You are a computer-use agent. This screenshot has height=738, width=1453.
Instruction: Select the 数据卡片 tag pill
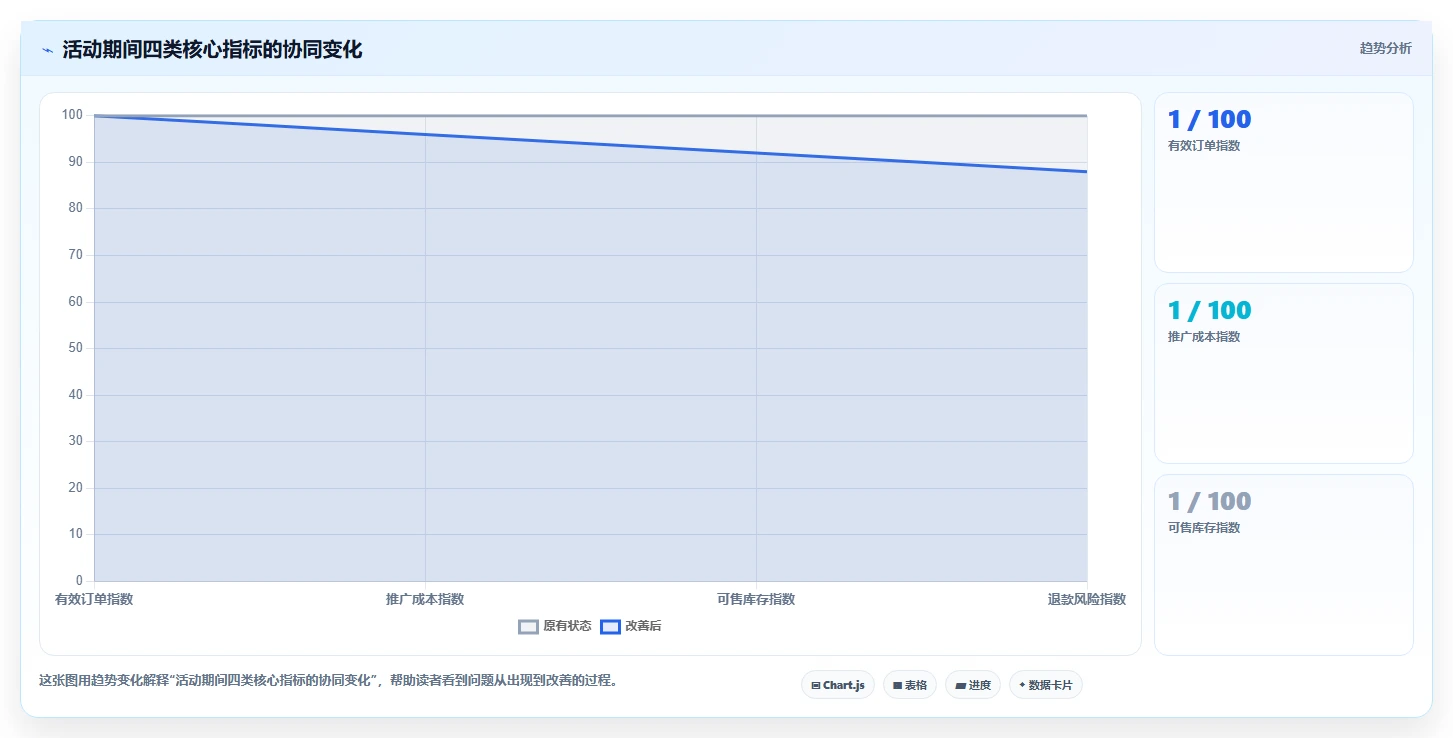pos(1046,685)
